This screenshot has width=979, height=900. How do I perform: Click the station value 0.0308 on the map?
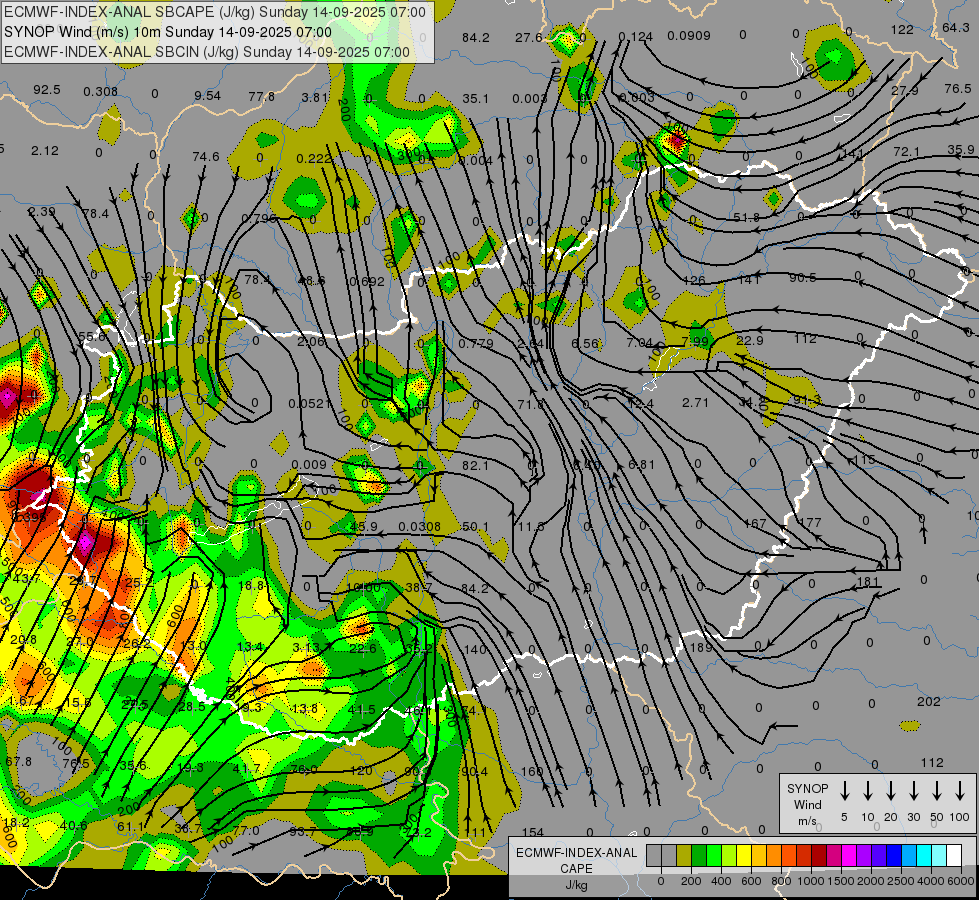pyautogui.click(x=420, y=527)
